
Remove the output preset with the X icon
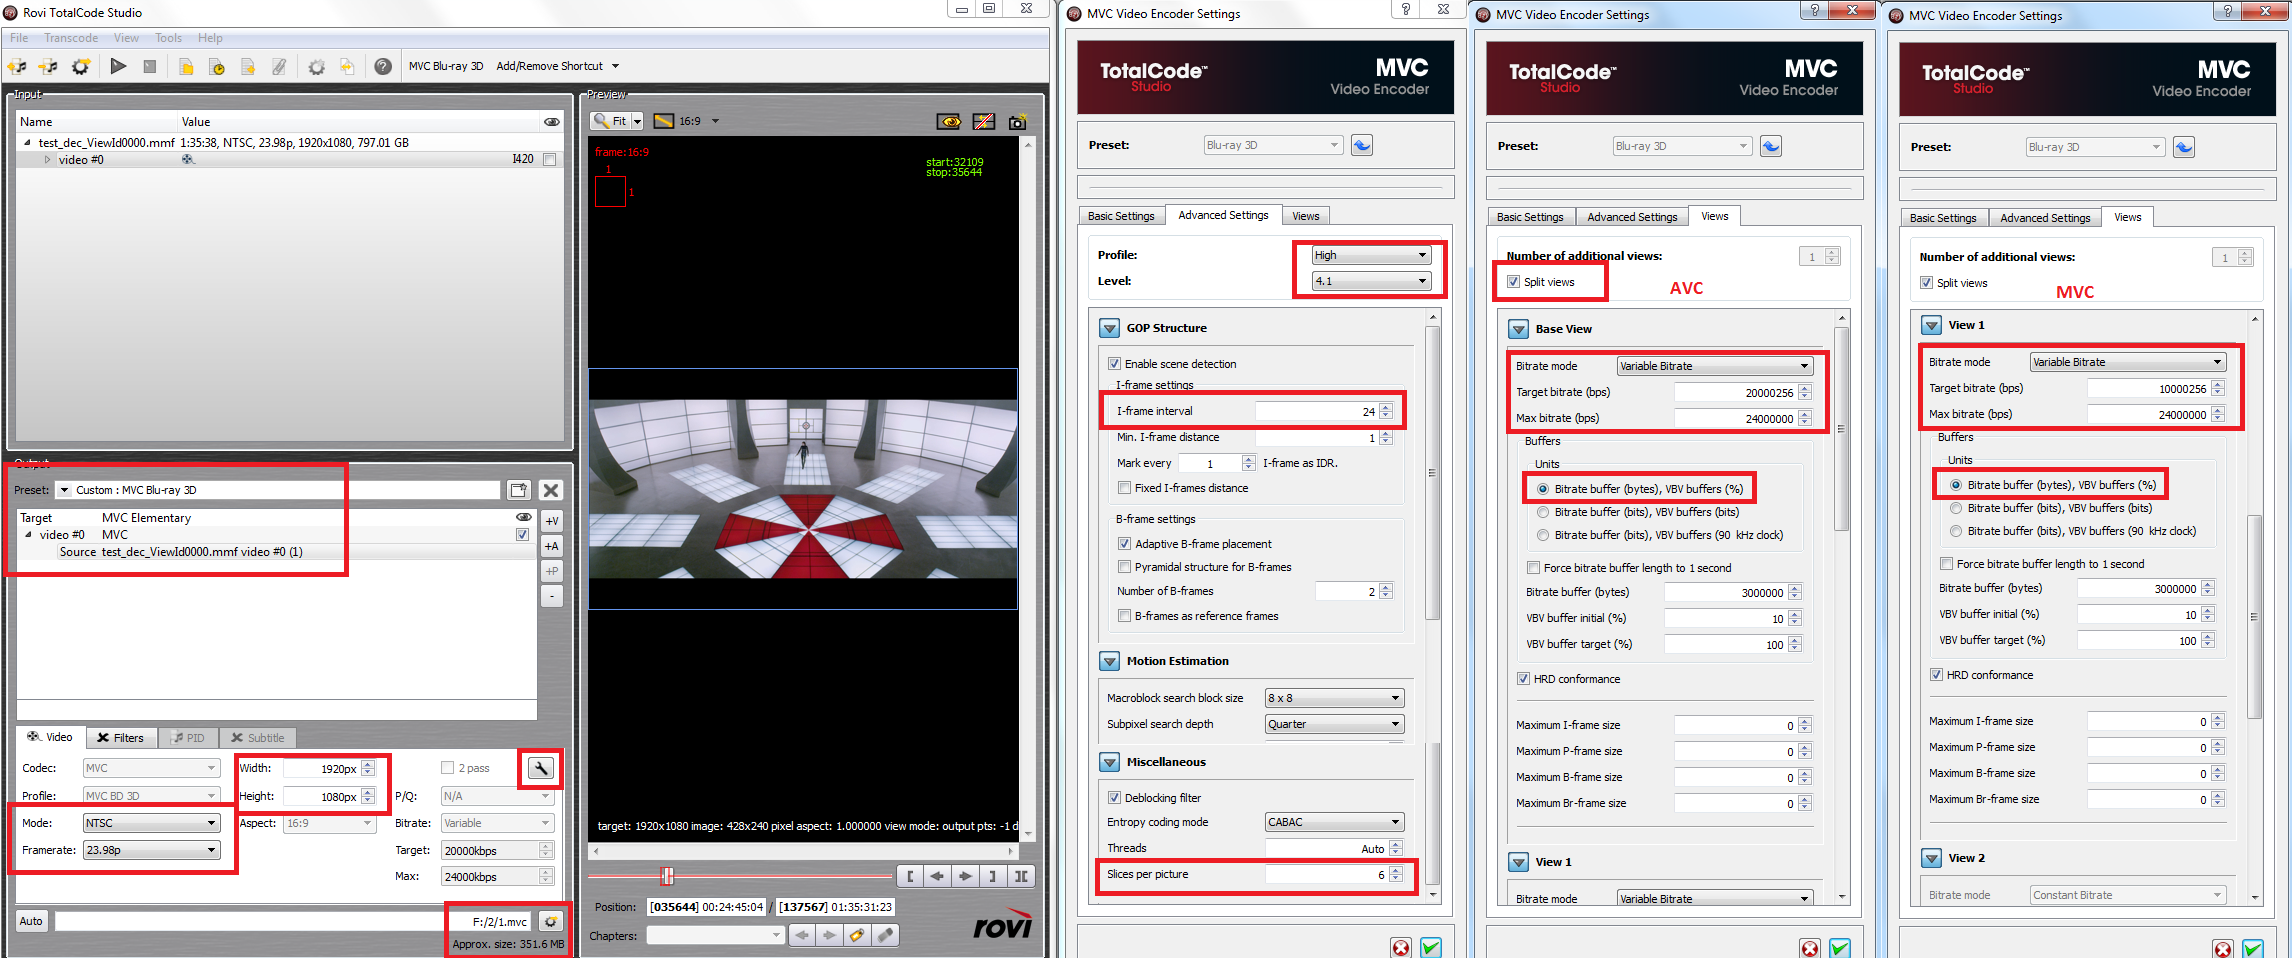tap(551, 490)
